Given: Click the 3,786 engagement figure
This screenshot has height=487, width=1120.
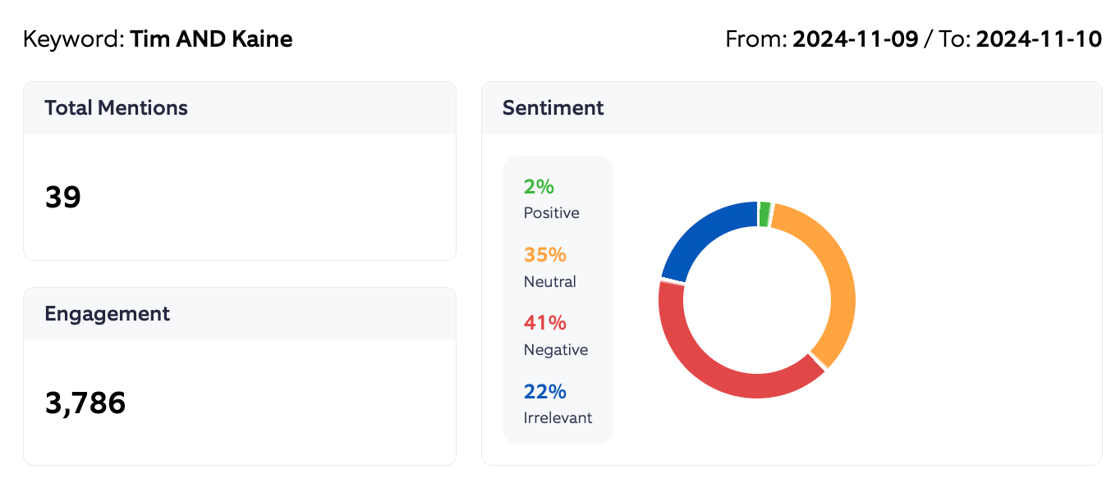Looking at the screenshot, I should click(85, 404).
